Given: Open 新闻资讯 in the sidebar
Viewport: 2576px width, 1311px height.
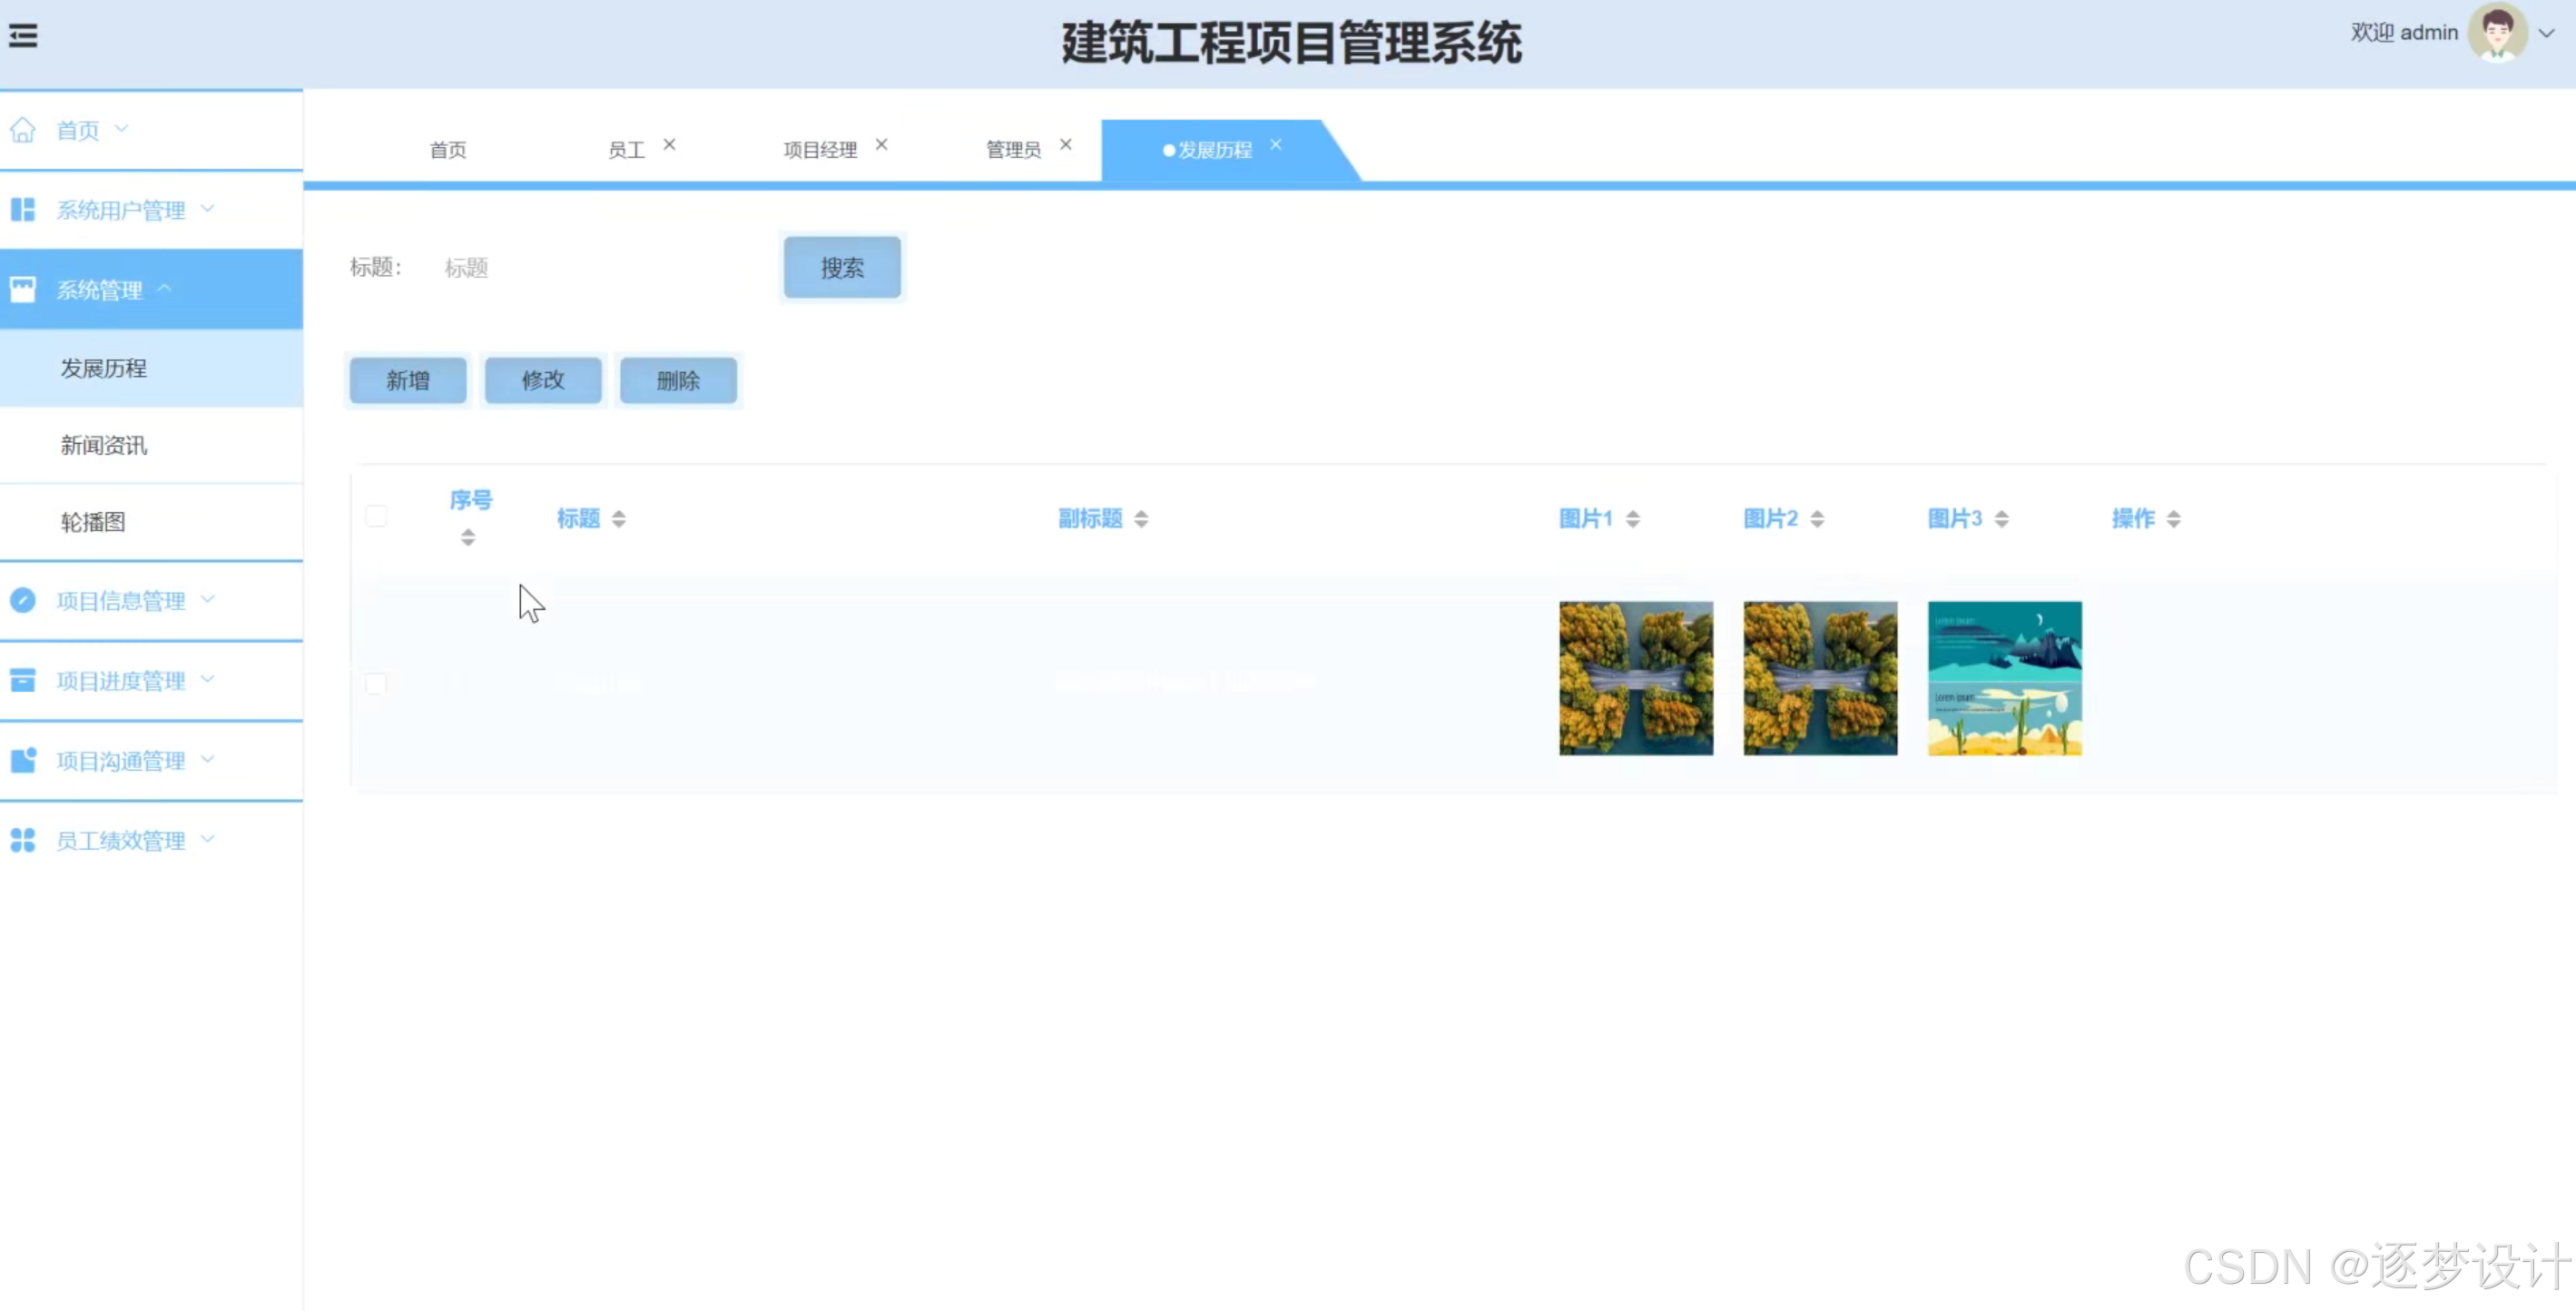Looking at the screenshot, I should point(104,445).
